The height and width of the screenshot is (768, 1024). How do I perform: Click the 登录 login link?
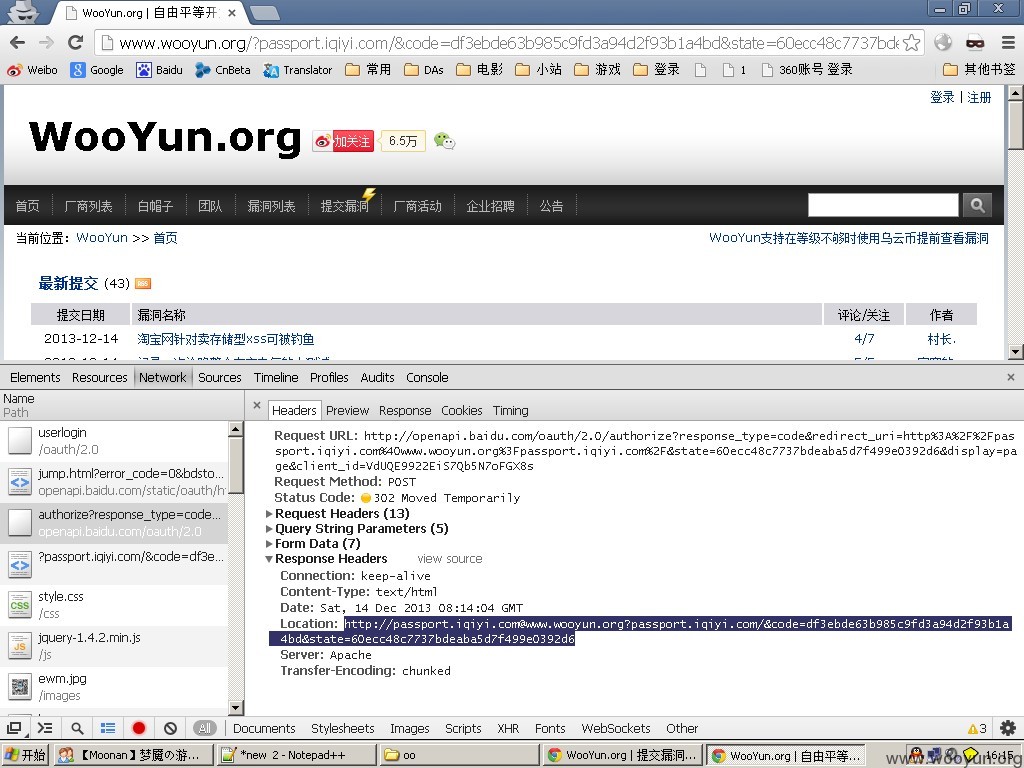click(x=942, y=97)
